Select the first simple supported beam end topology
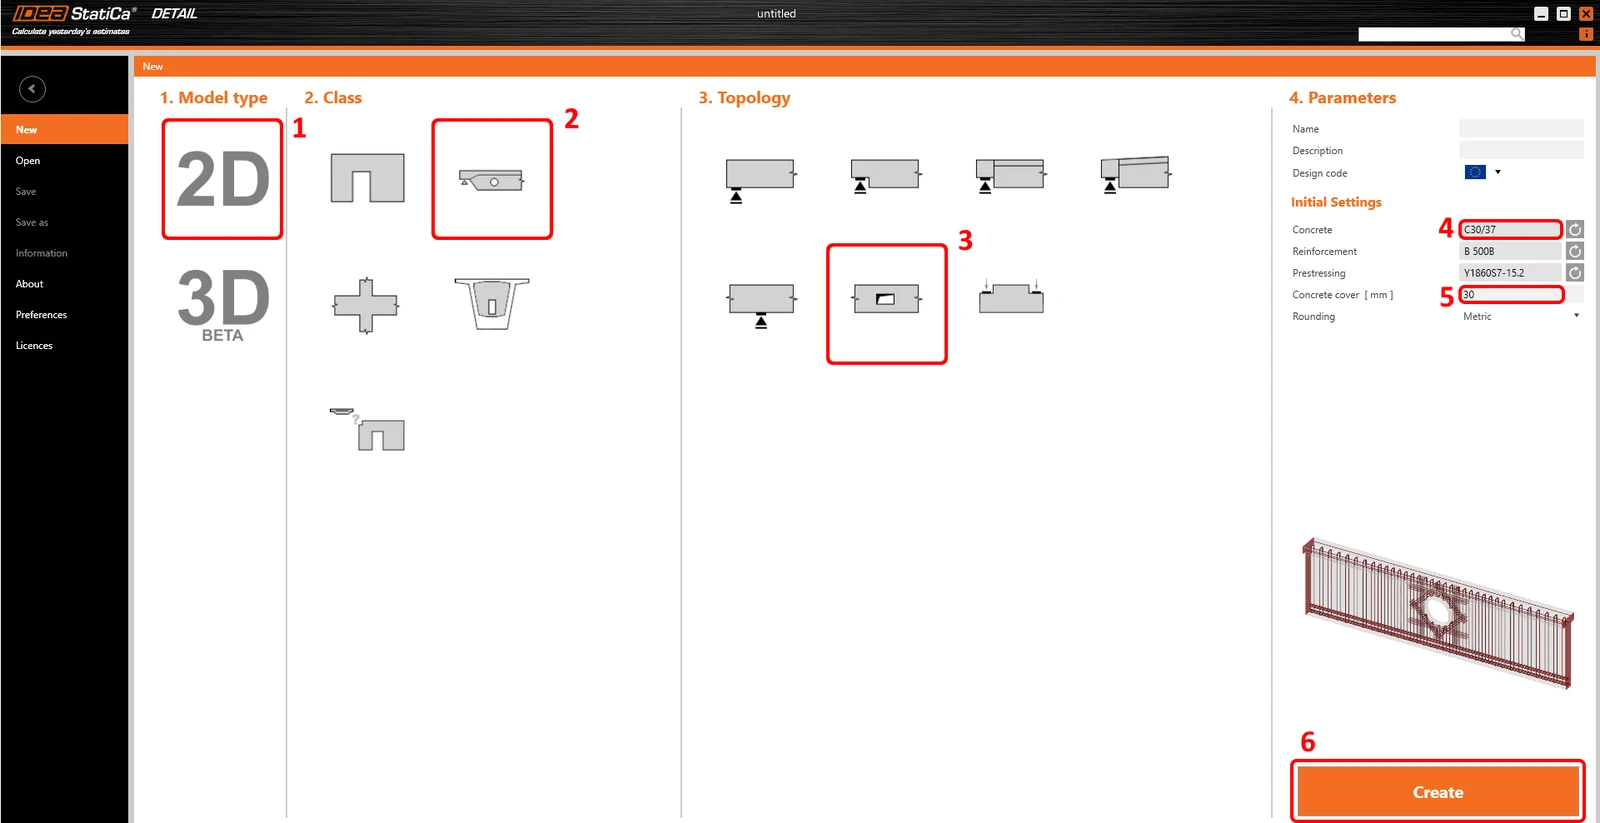 pyautogui.click(x=760, y=179)
